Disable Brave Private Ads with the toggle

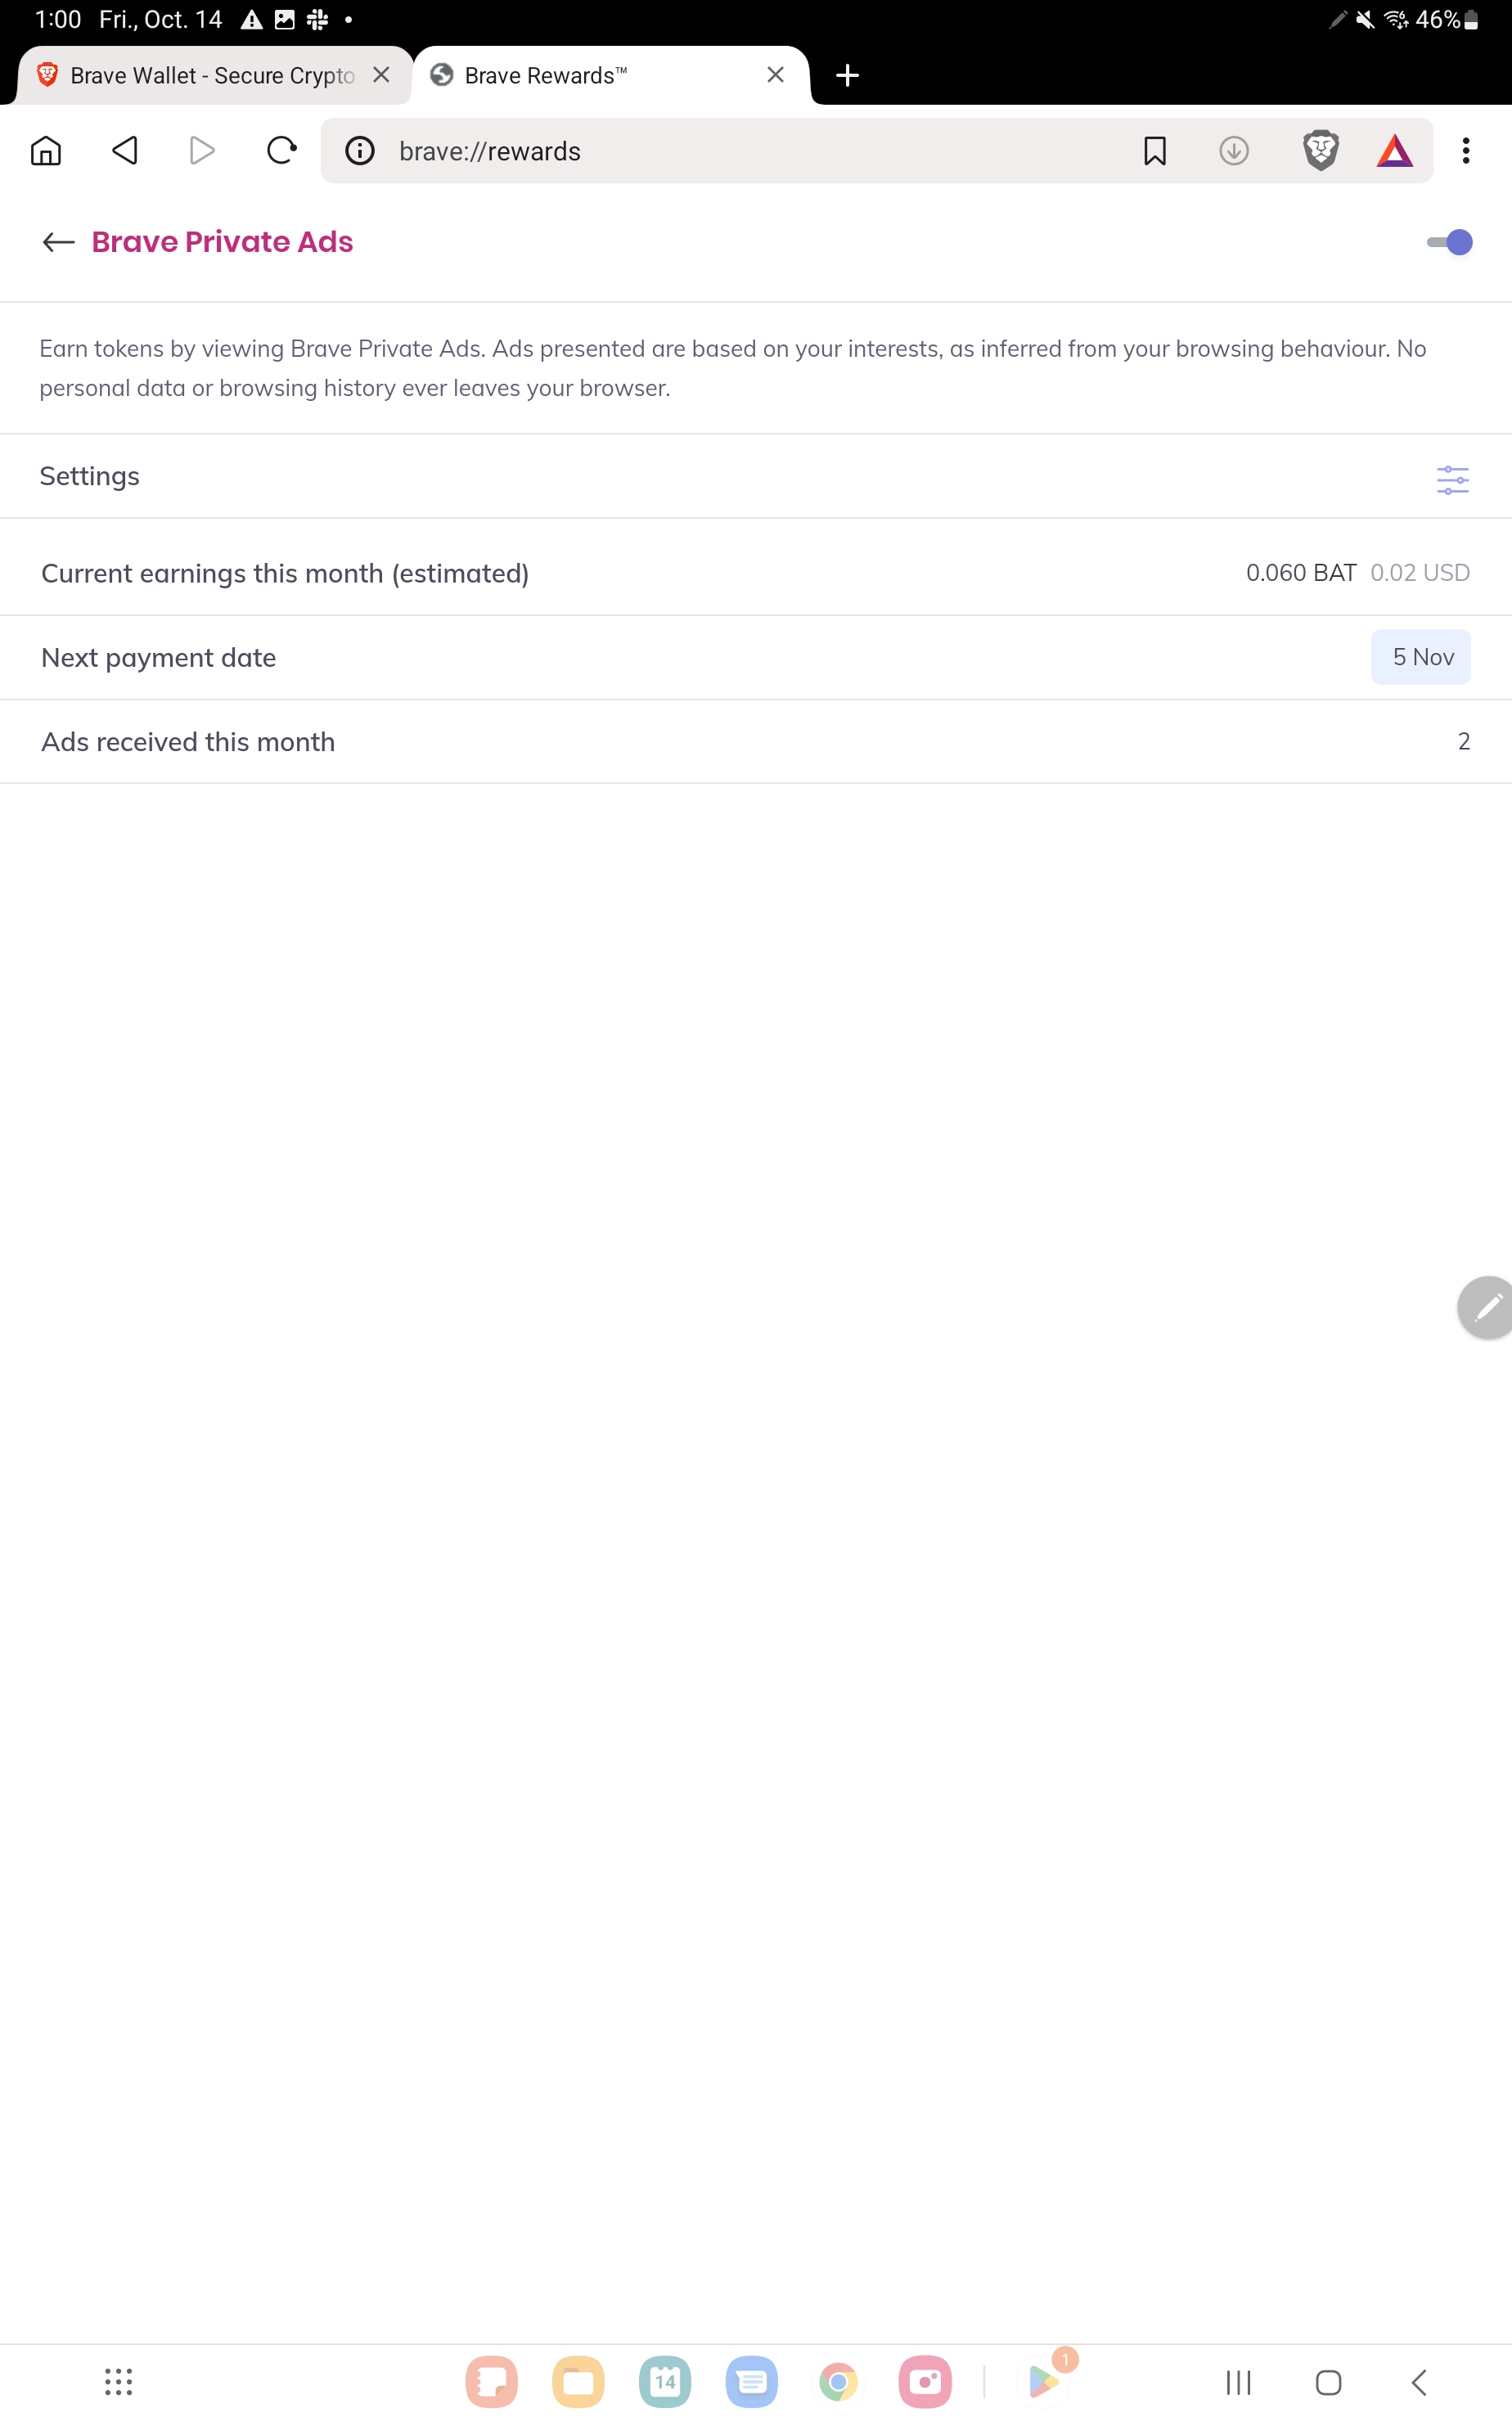[1449, 242]
